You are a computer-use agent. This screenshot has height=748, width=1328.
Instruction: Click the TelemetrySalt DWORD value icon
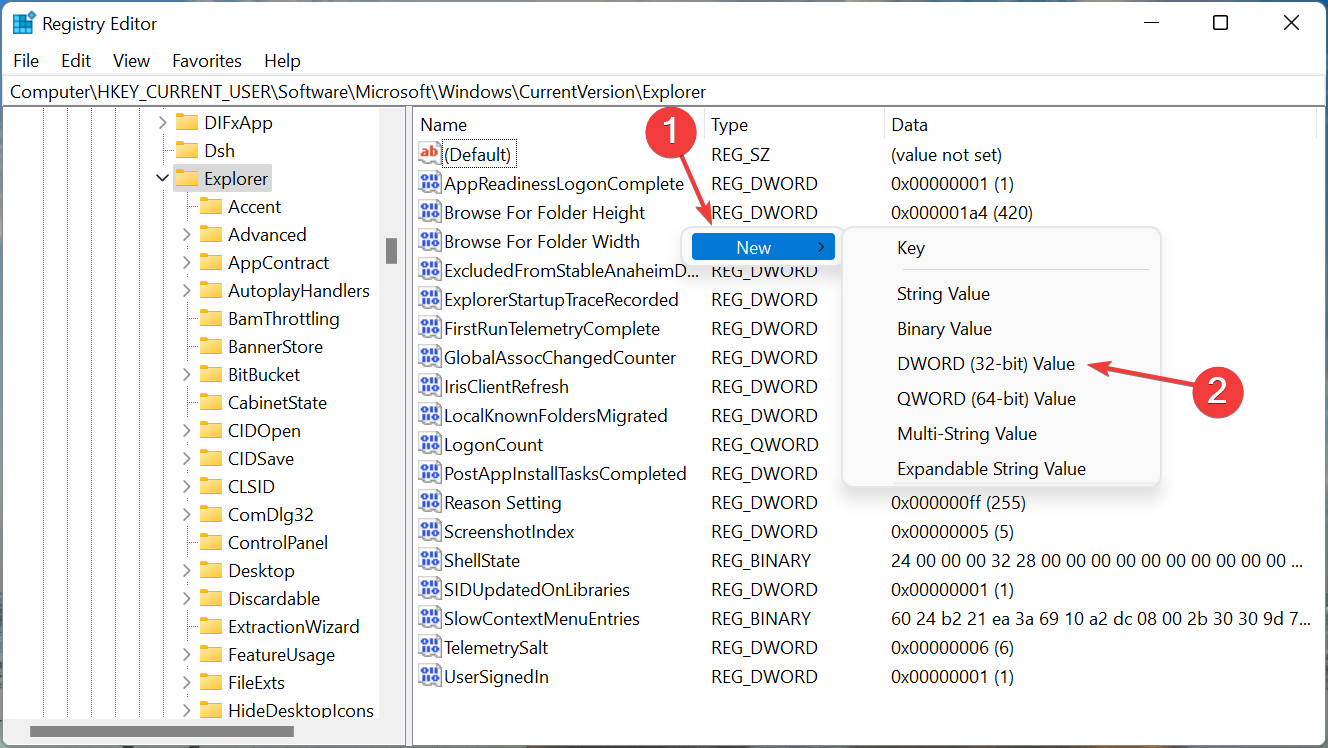[x=429, y=647]
